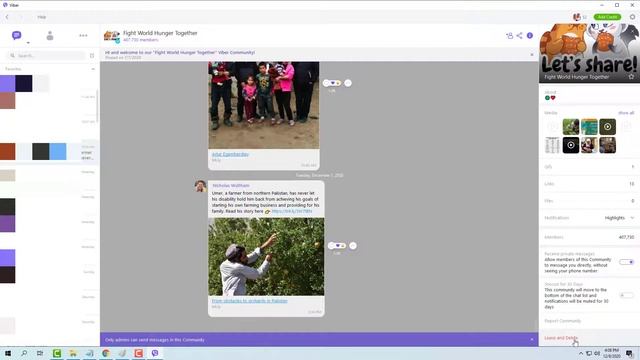Expand the chats filter arrow under chat icon
This screenshot has height=360, width=640.
(x=28, y=43)
